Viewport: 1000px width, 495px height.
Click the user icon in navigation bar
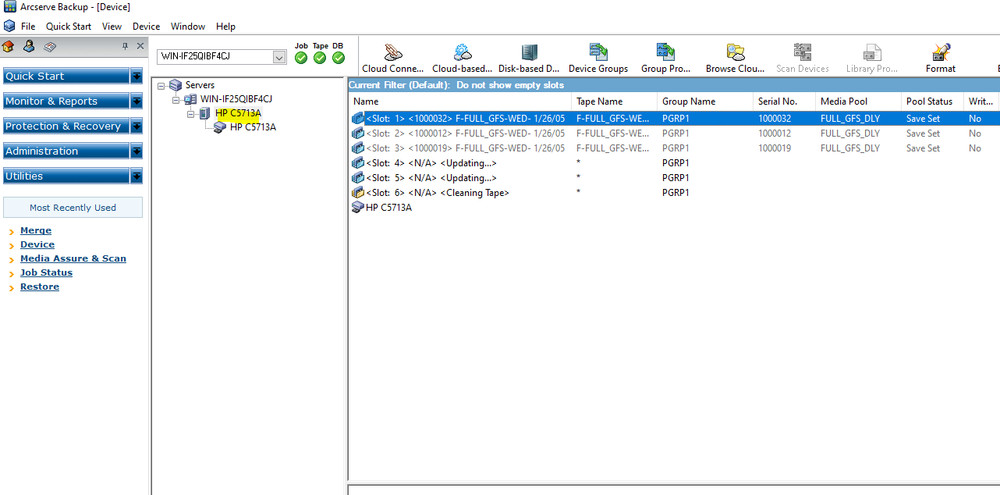[29, 47]
